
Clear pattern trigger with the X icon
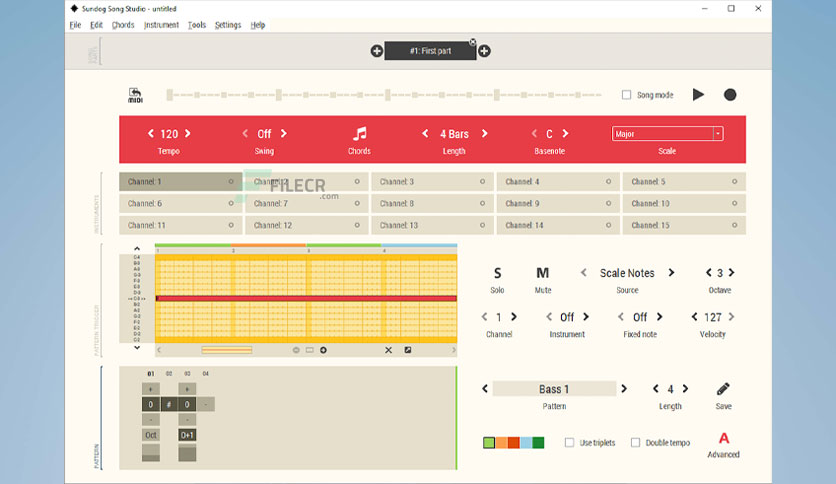point(388,350)
